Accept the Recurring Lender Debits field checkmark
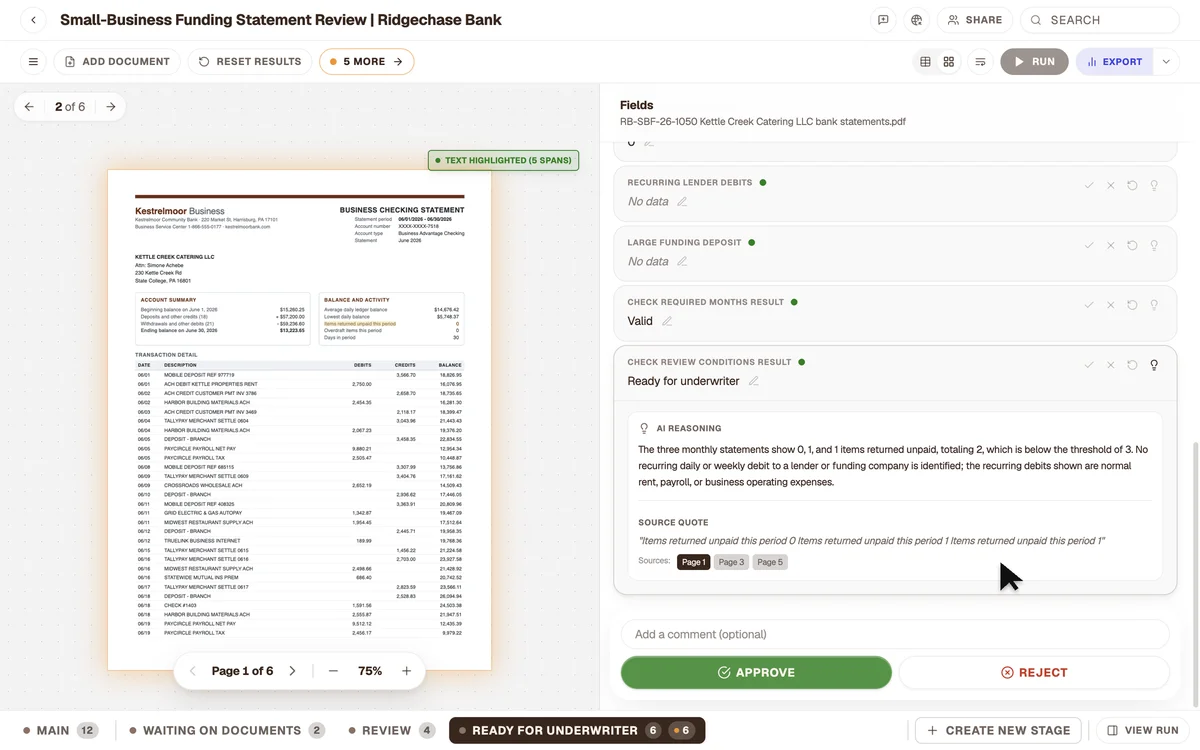 tap(1089, 185)
